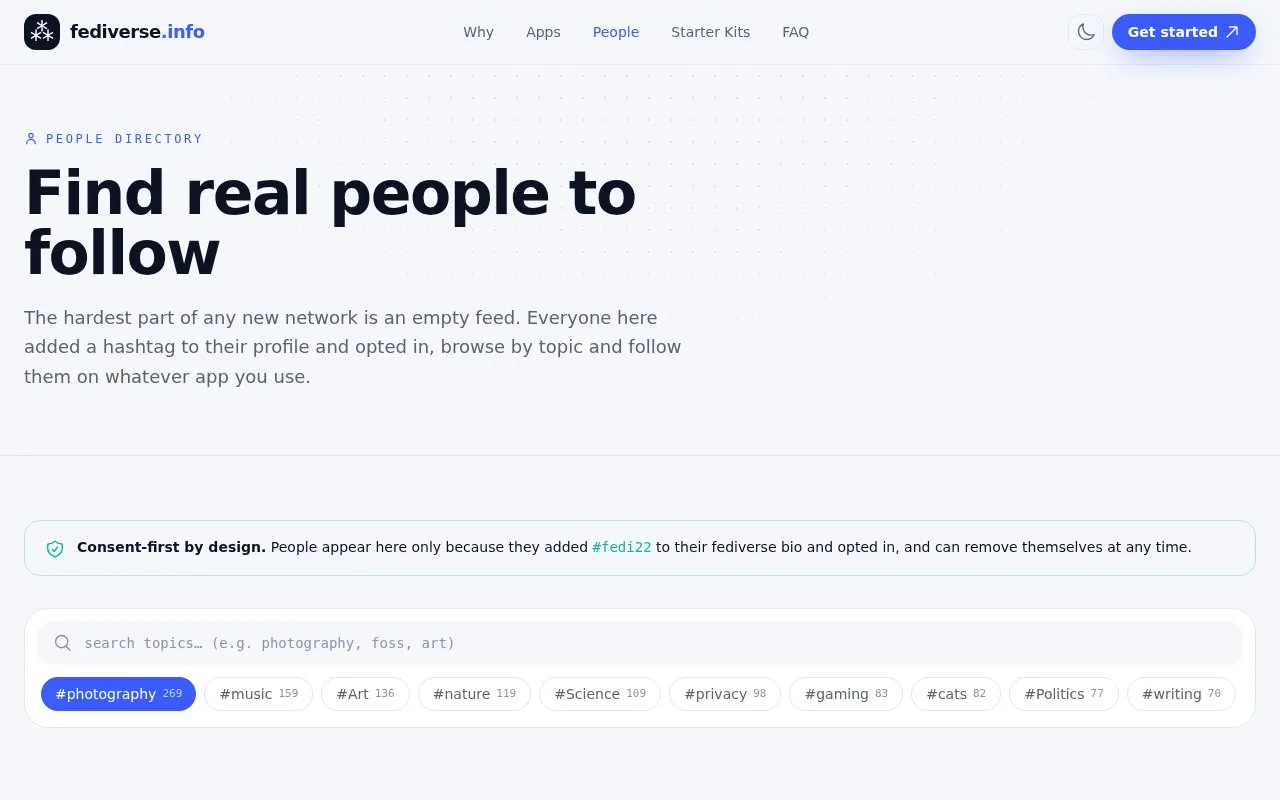Select the #Art topic chip
The width and height of the screenshot is (1280, 800).
(365, 694)
